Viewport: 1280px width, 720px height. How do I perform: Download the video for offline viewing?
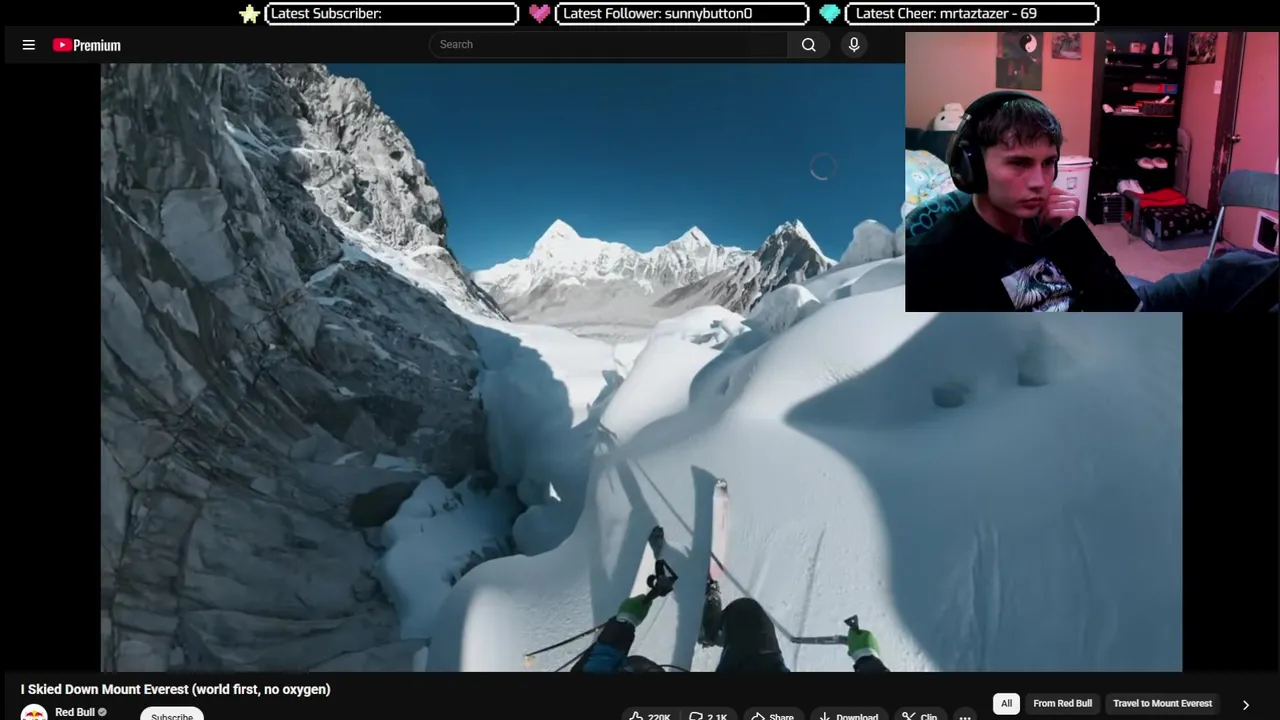tap(848, 716)
